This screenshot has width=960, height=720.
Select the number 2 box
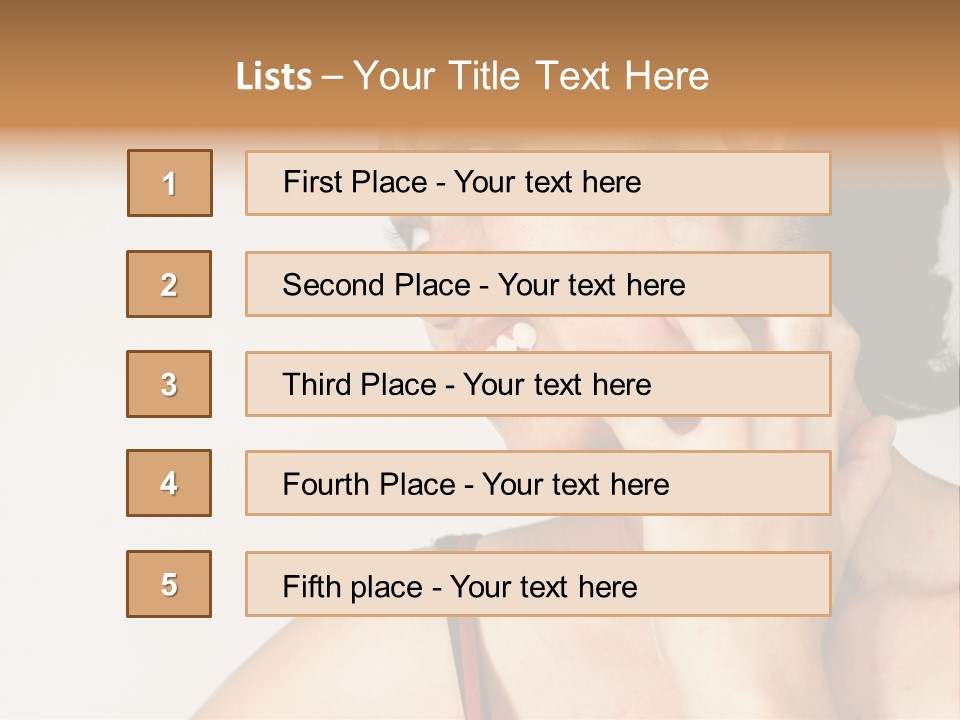[169, 284]
